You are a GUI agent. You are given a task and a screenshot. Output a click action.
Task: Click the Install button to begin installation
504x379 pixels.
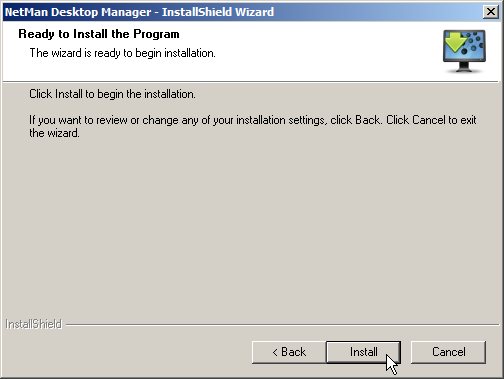(363, 352)
